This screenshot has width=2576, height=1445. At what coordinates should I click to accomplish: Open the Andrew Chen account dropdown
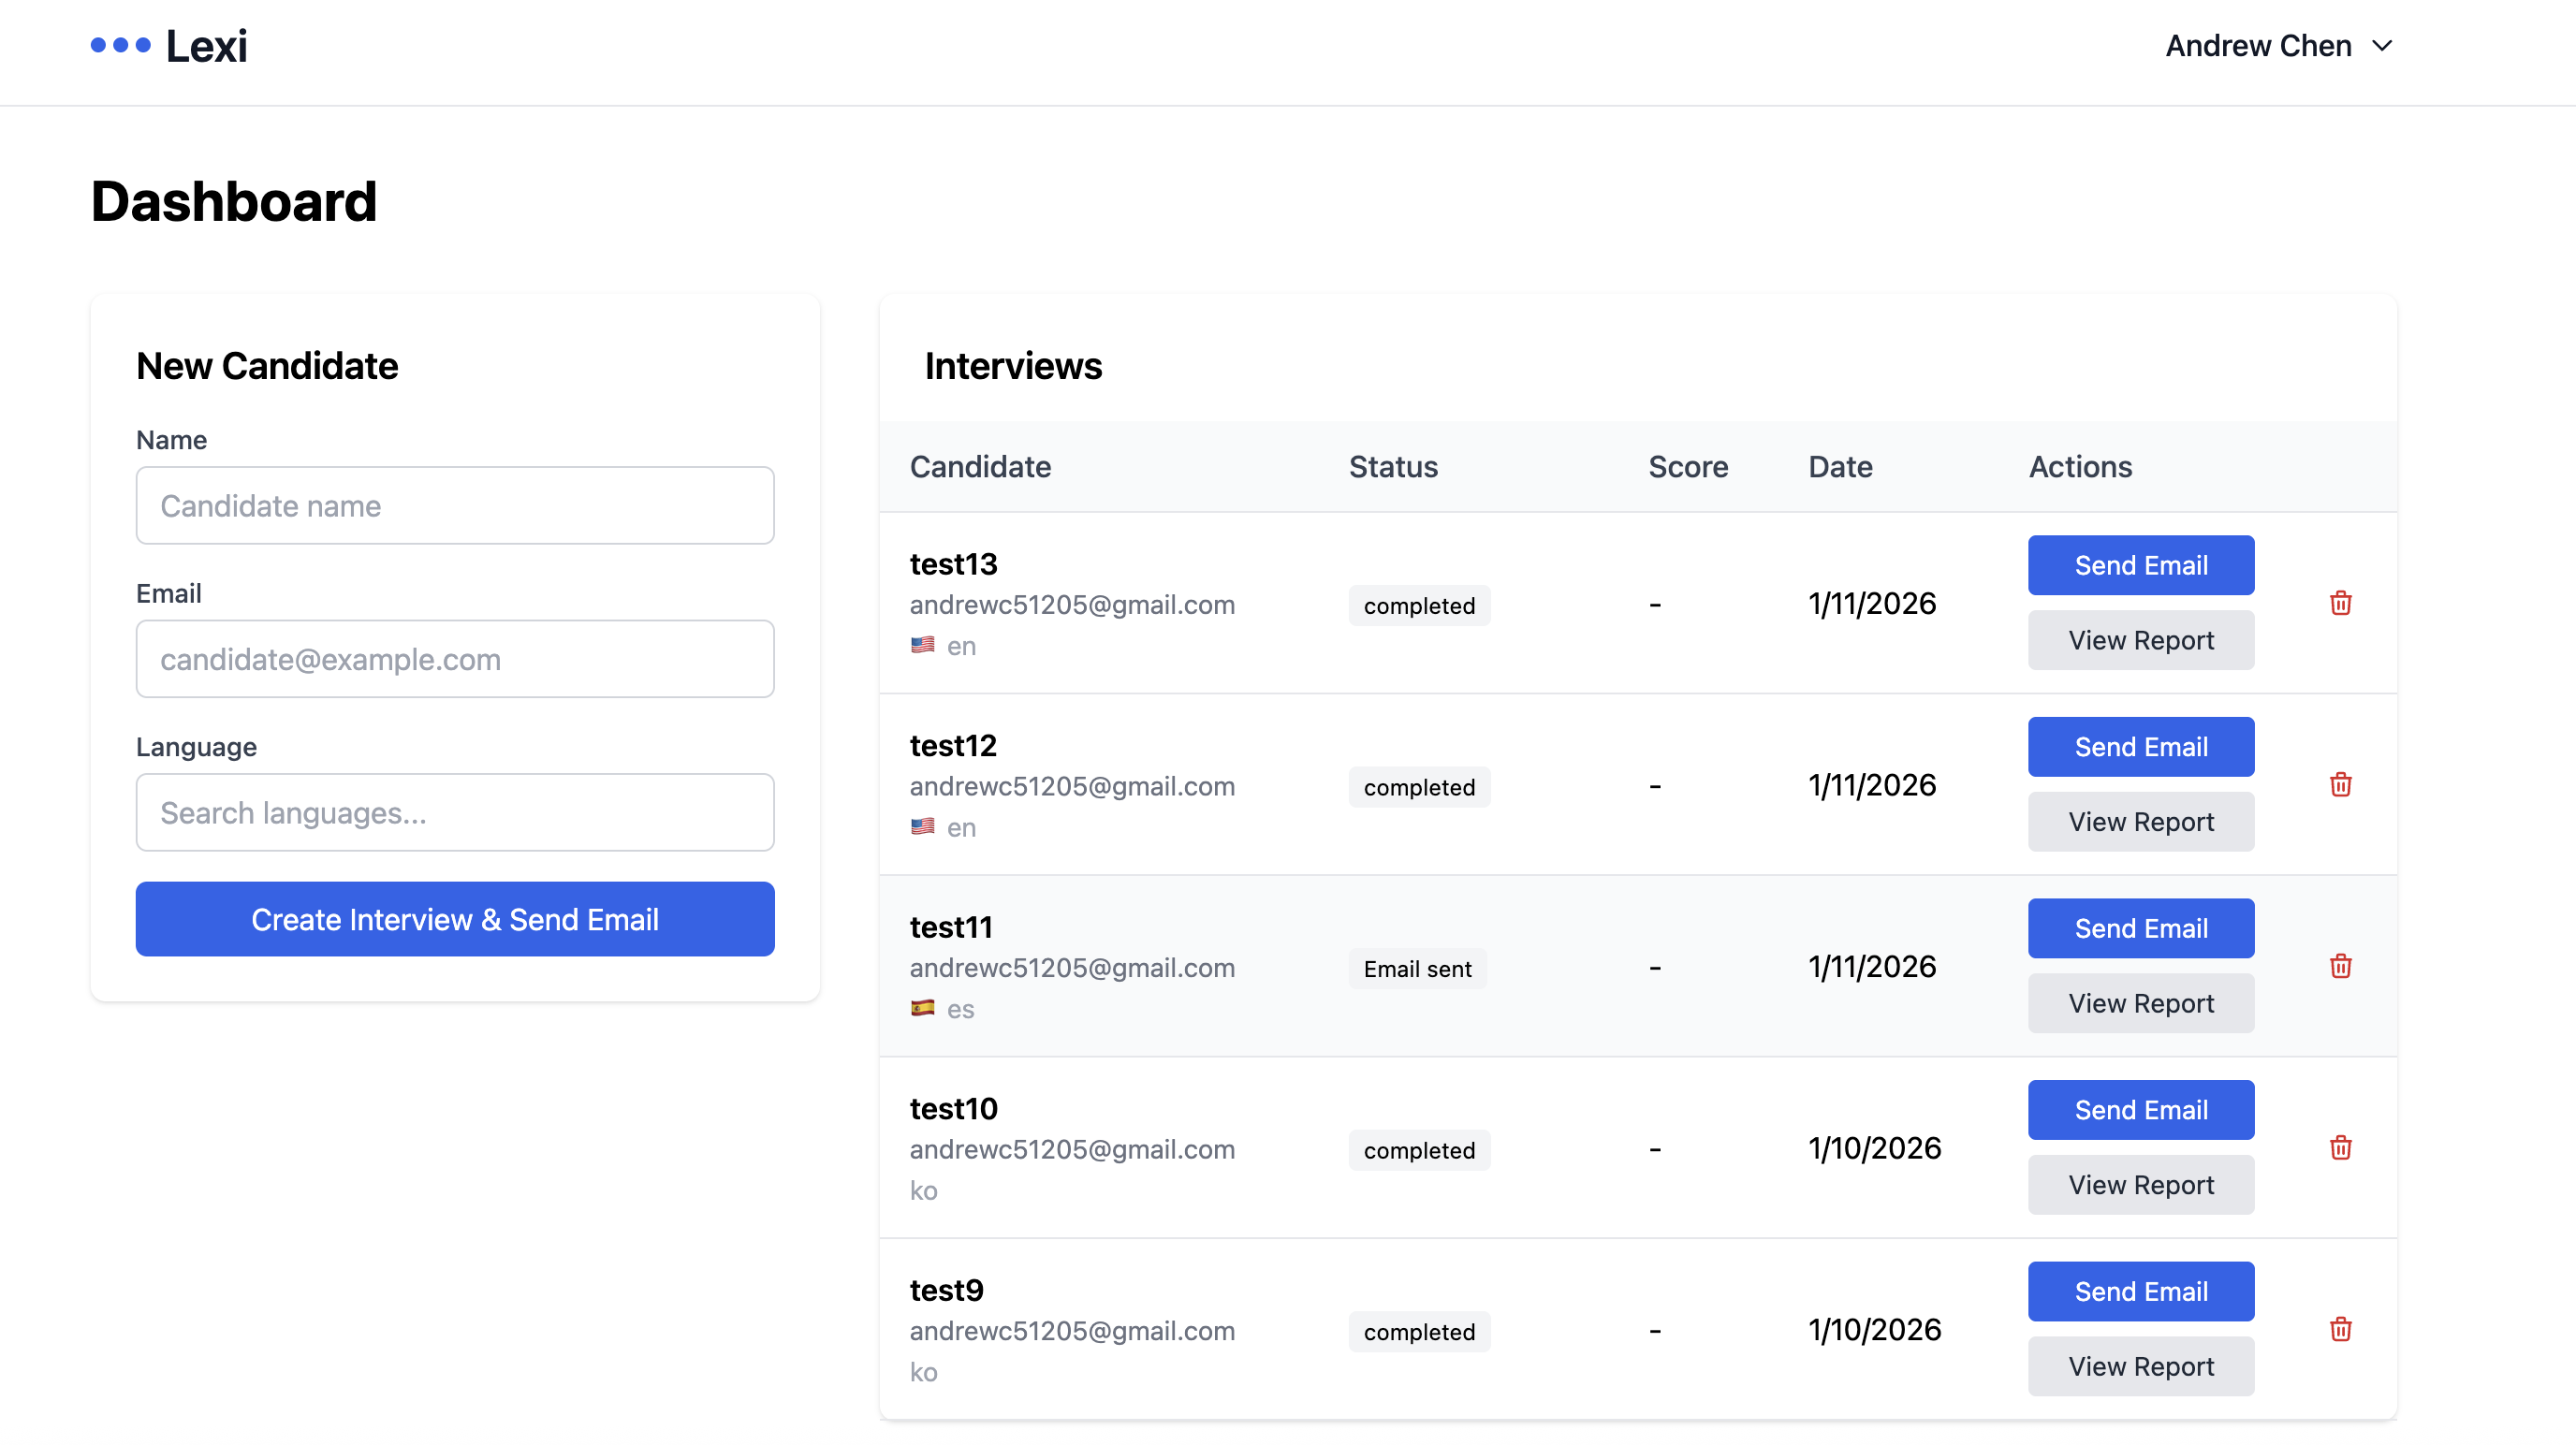2258,46
